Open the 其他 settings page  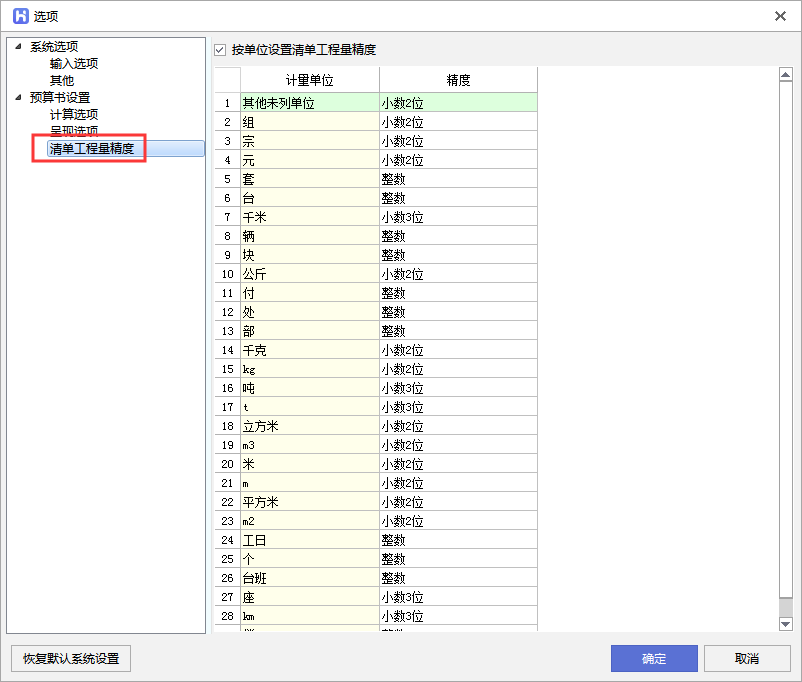pos(62,80)
